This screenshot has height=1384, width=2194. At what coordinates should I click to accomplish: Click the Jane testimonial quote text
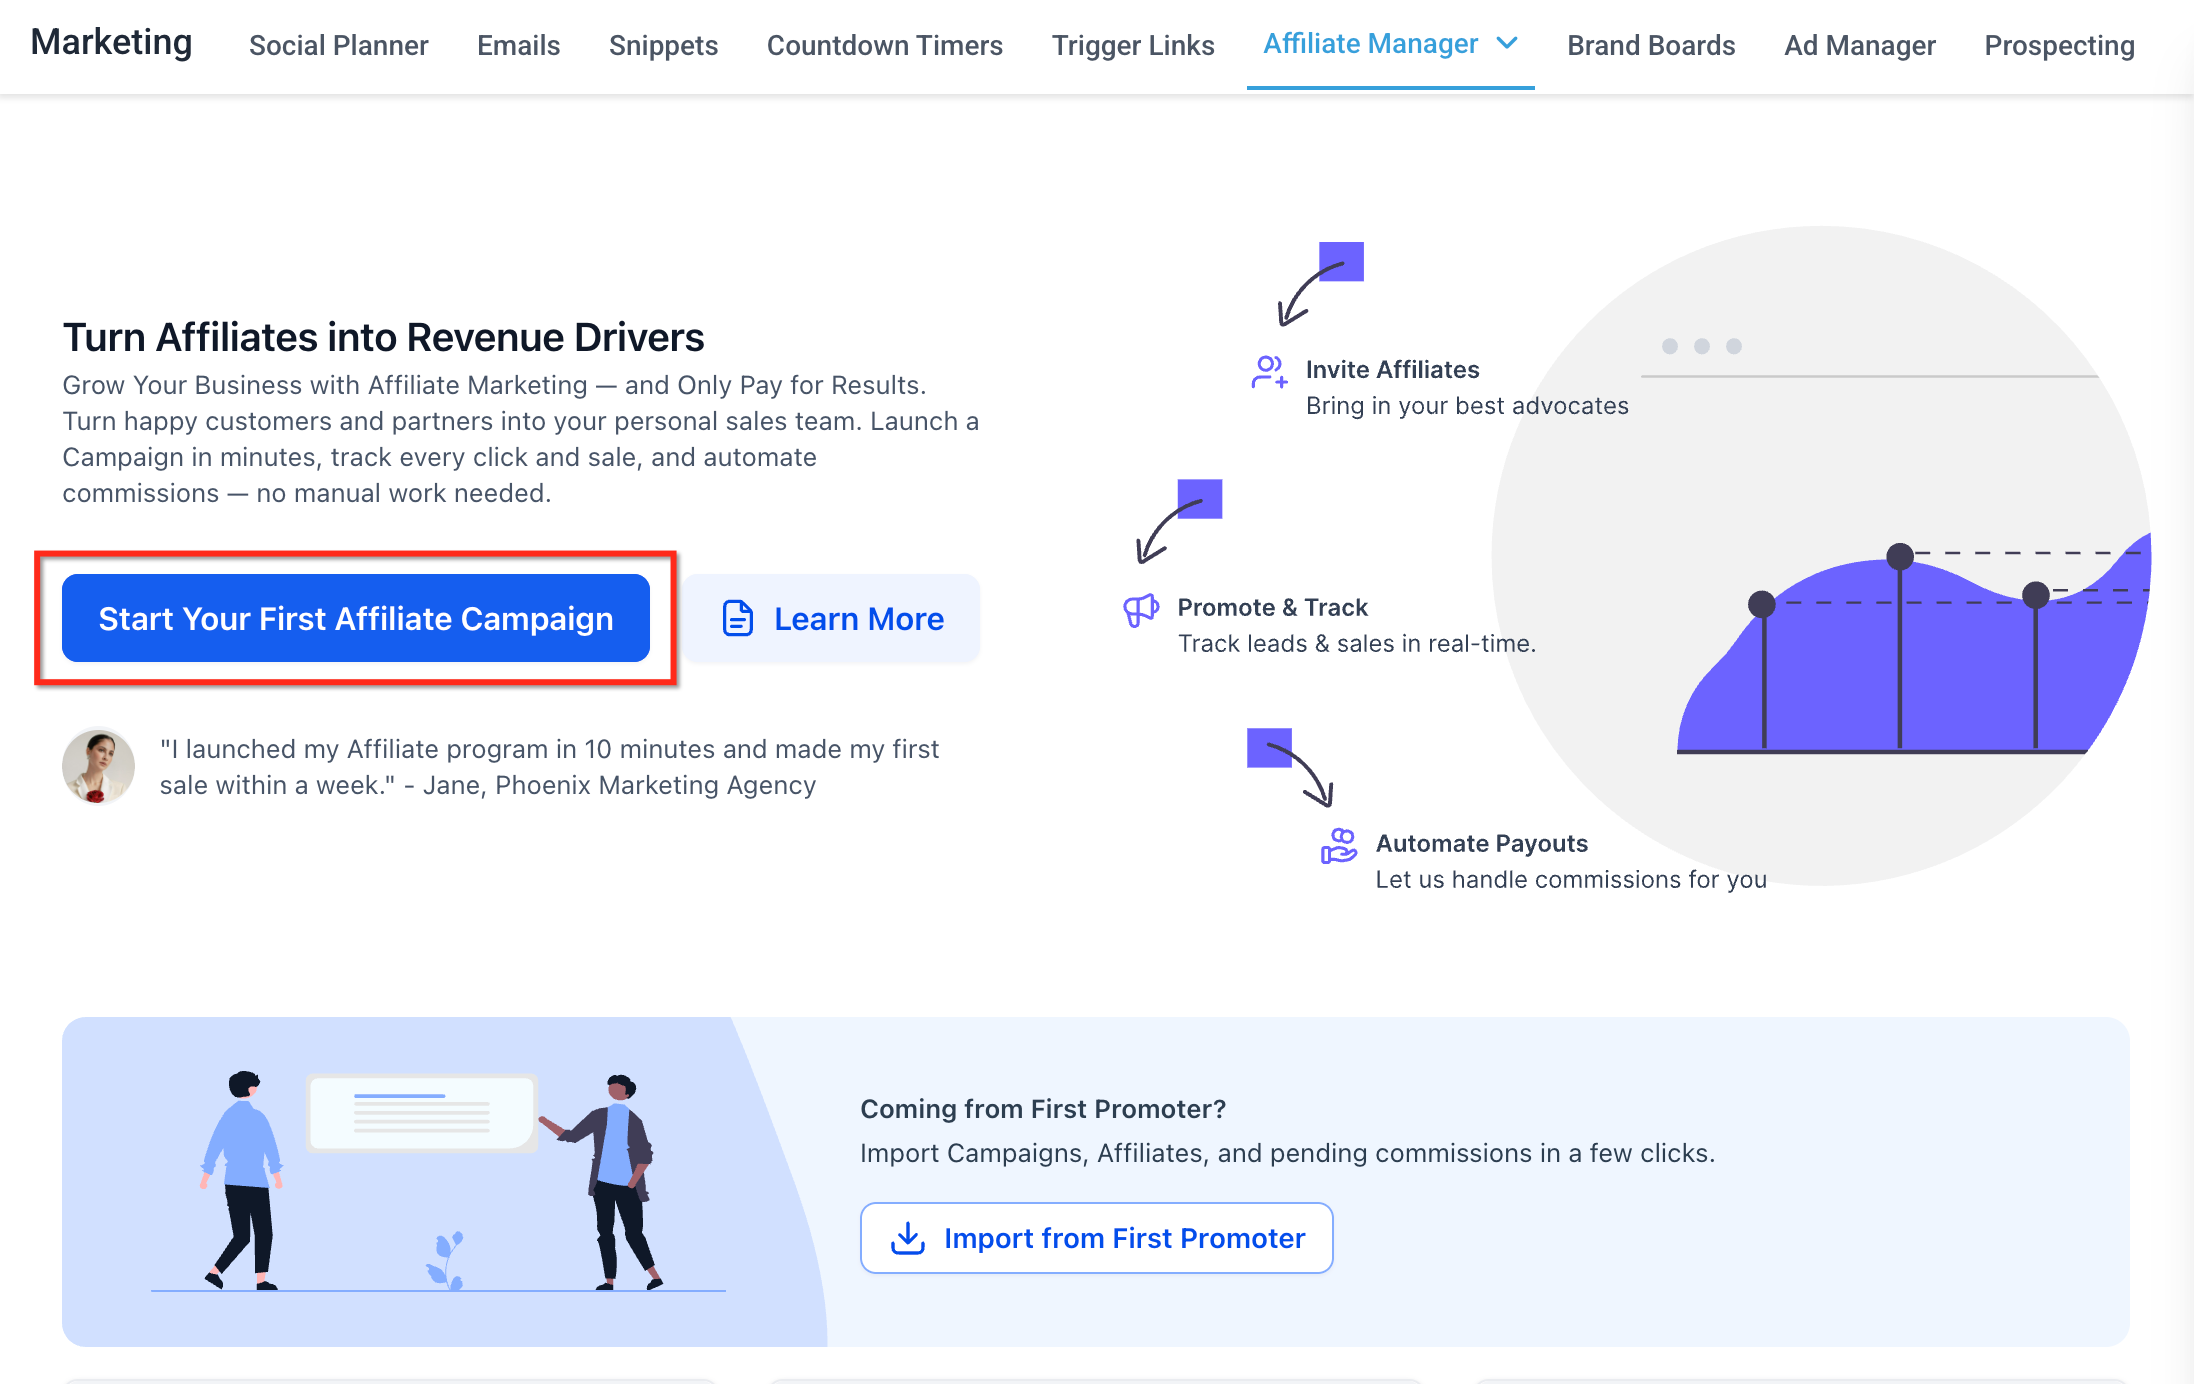point(549,767)
